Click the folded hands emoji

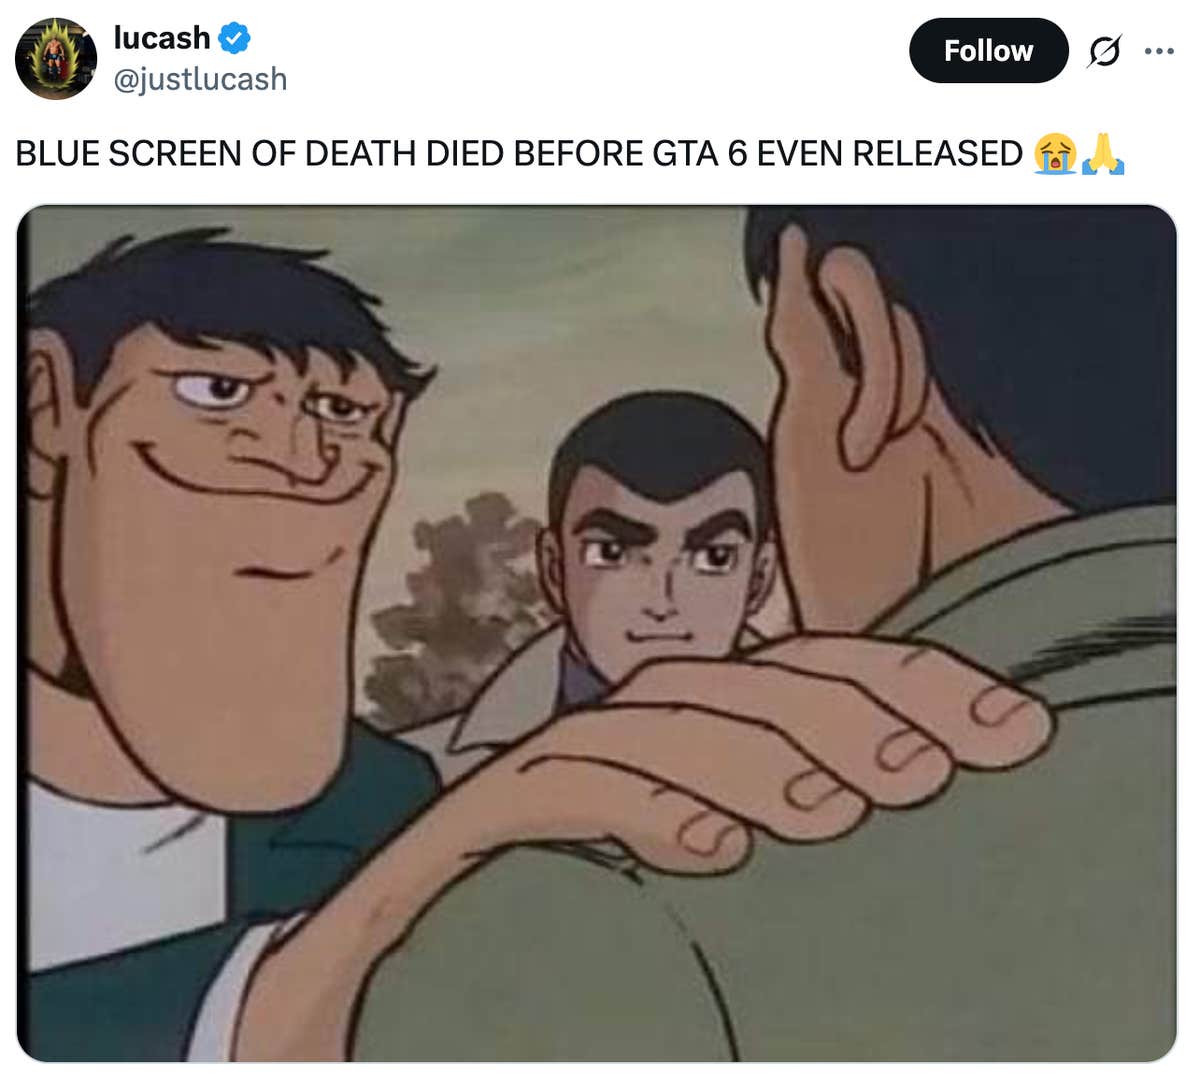1103,154
